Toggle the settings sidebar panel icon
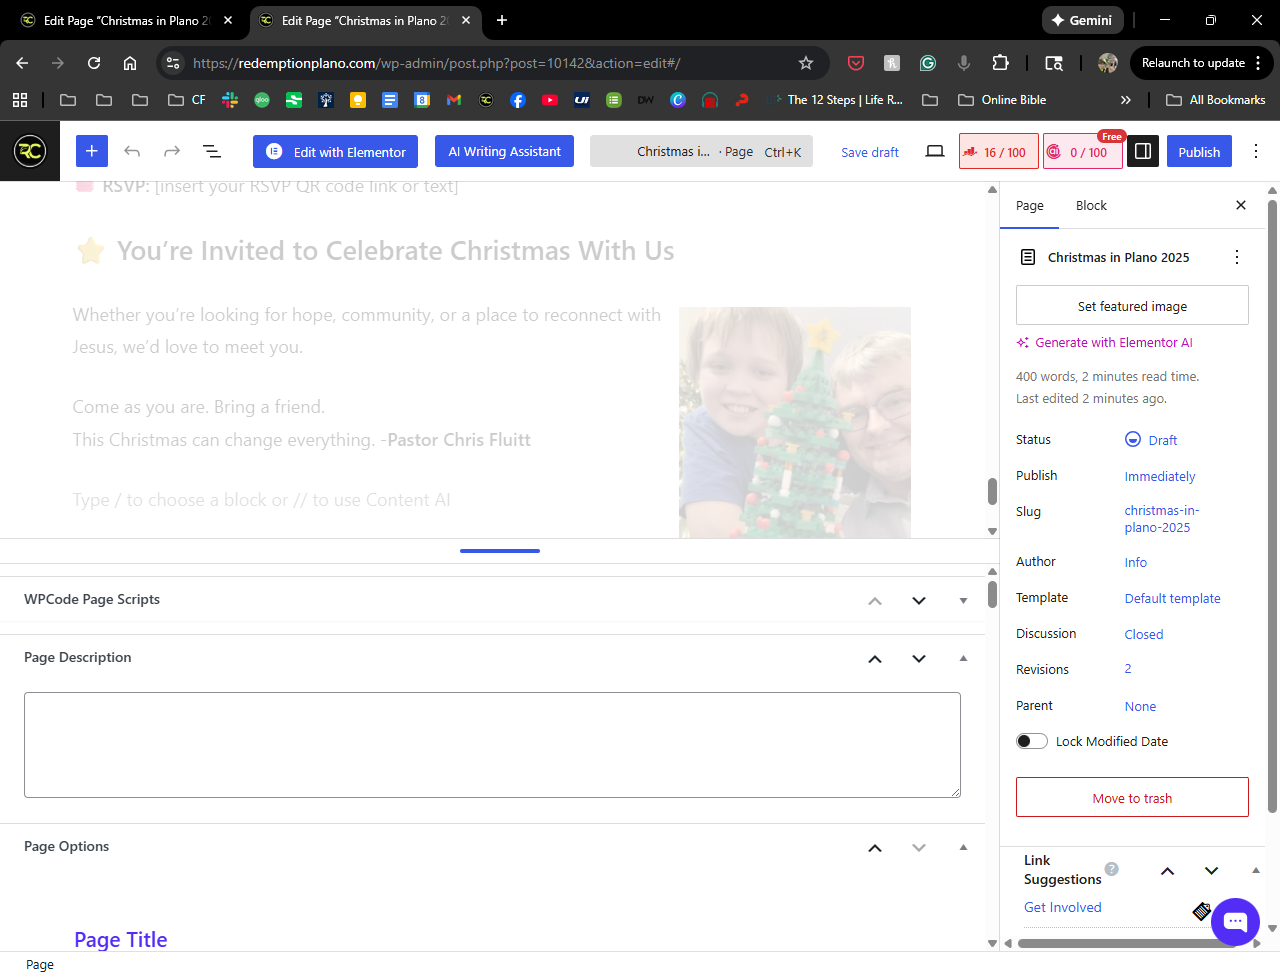 pyautogui.click(x=1142, y=151)
